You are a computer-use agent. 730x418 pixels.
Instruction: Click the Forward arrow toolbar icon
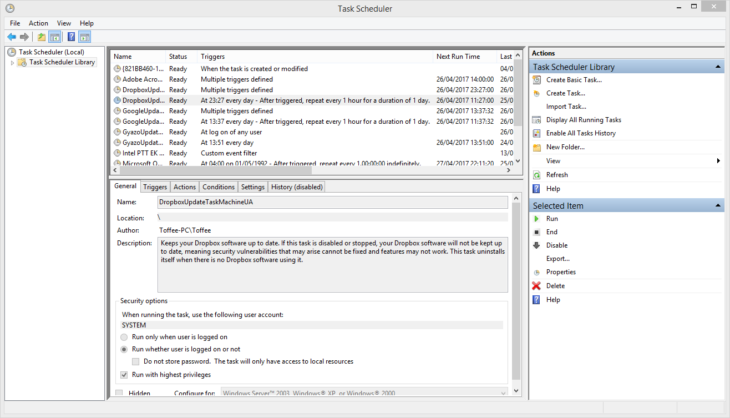[x=24, y=37]
